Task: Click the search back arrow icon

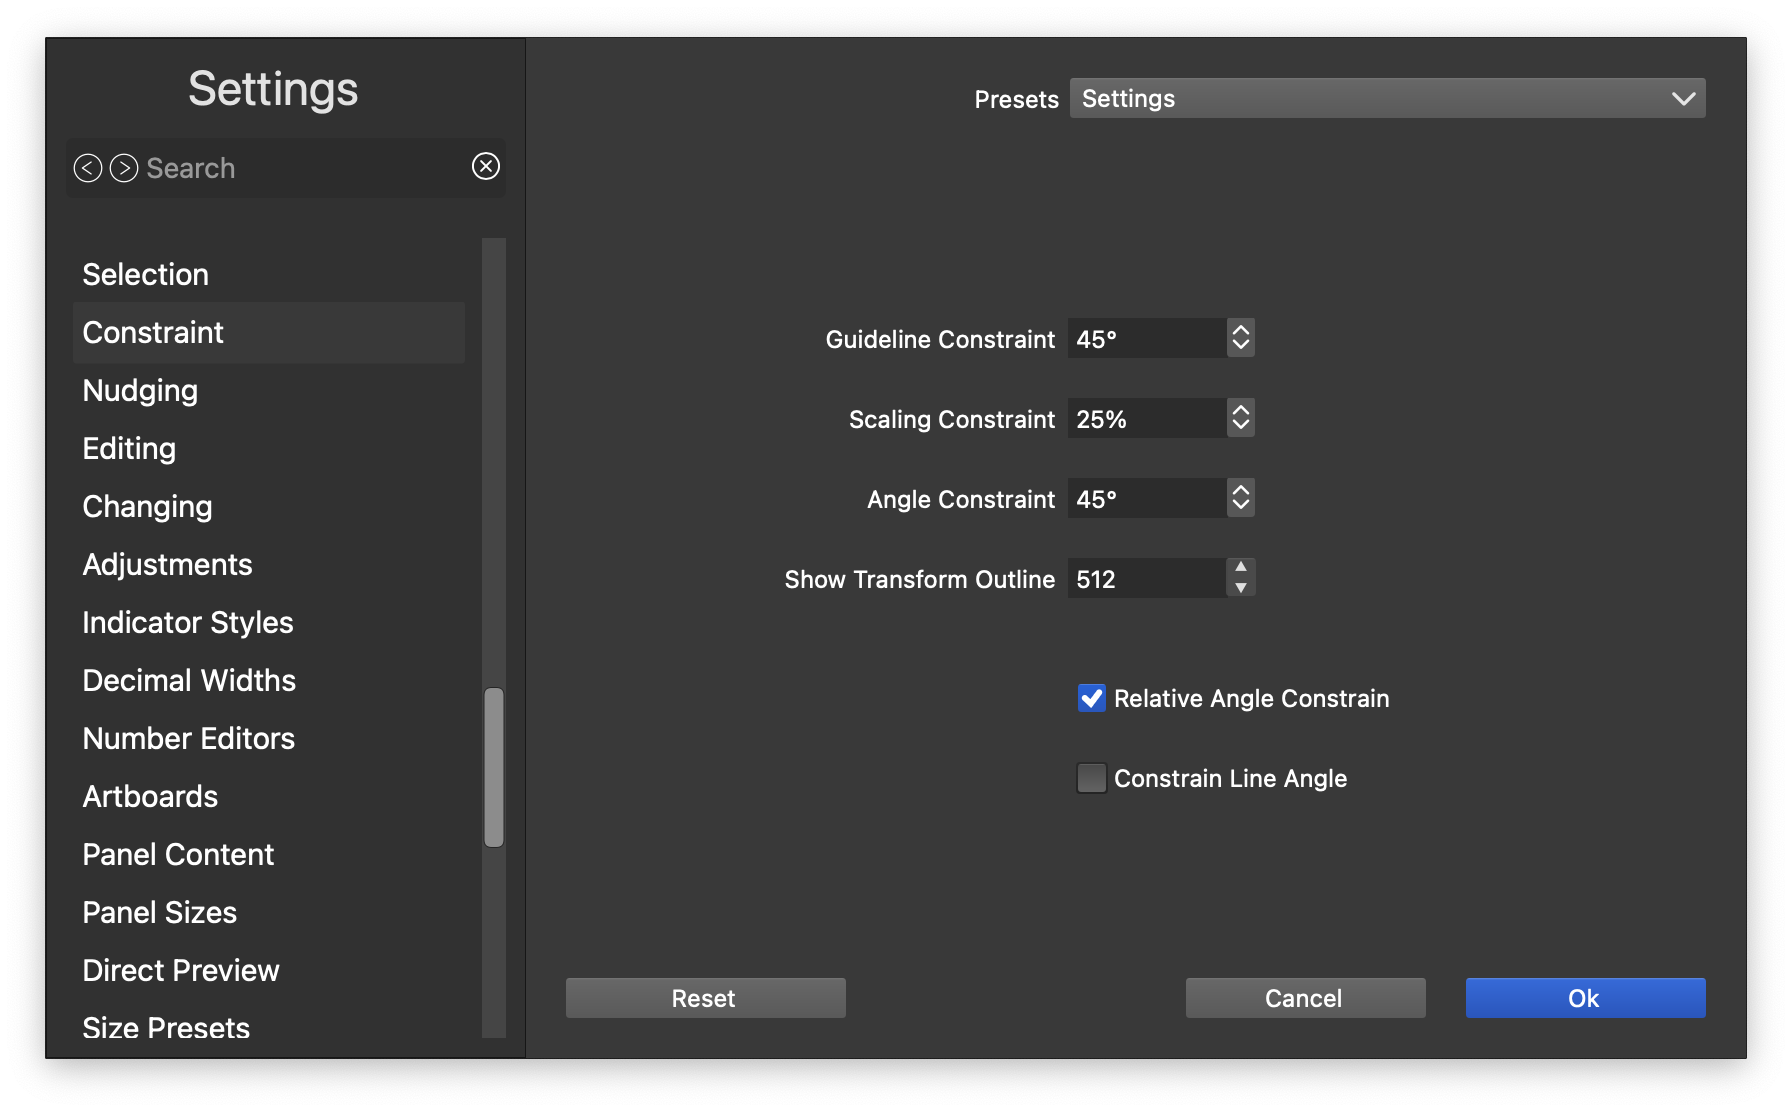Action: 88,168
